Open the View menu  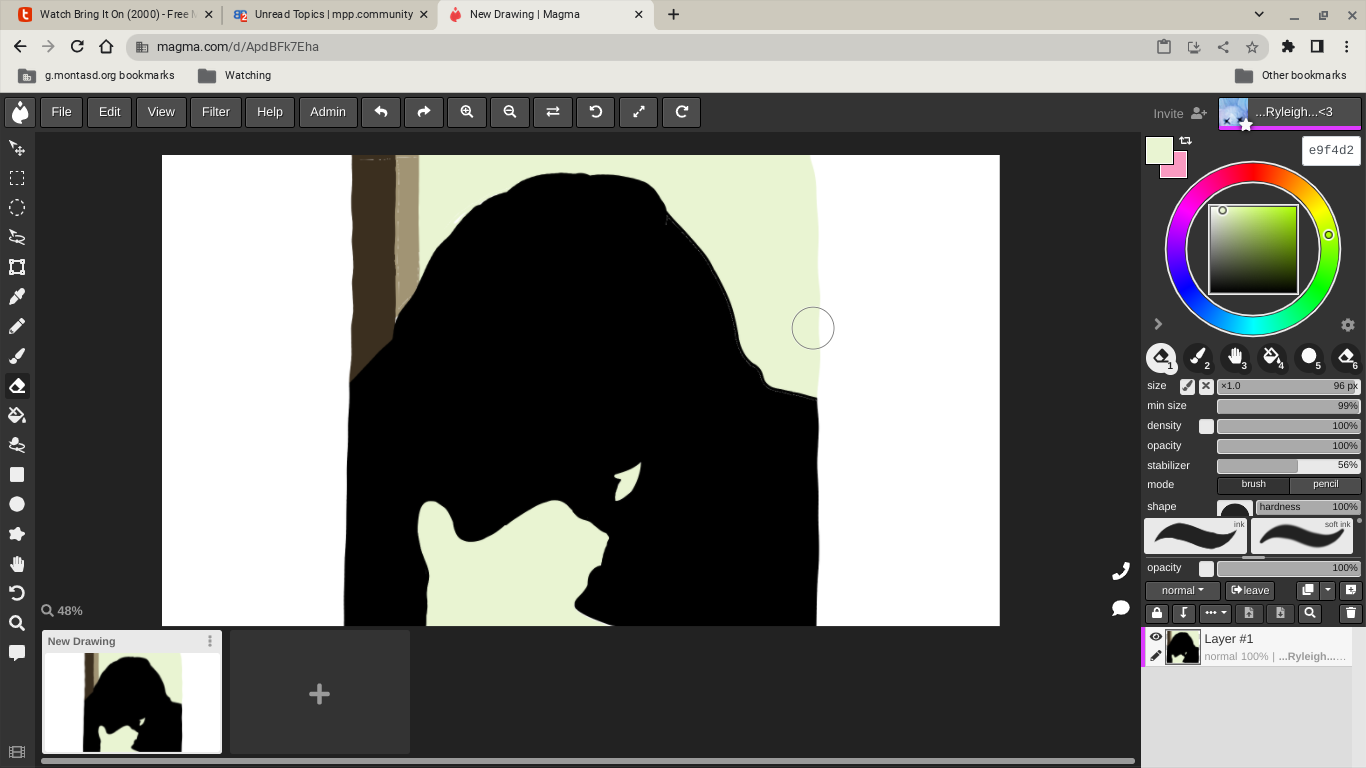161,112
